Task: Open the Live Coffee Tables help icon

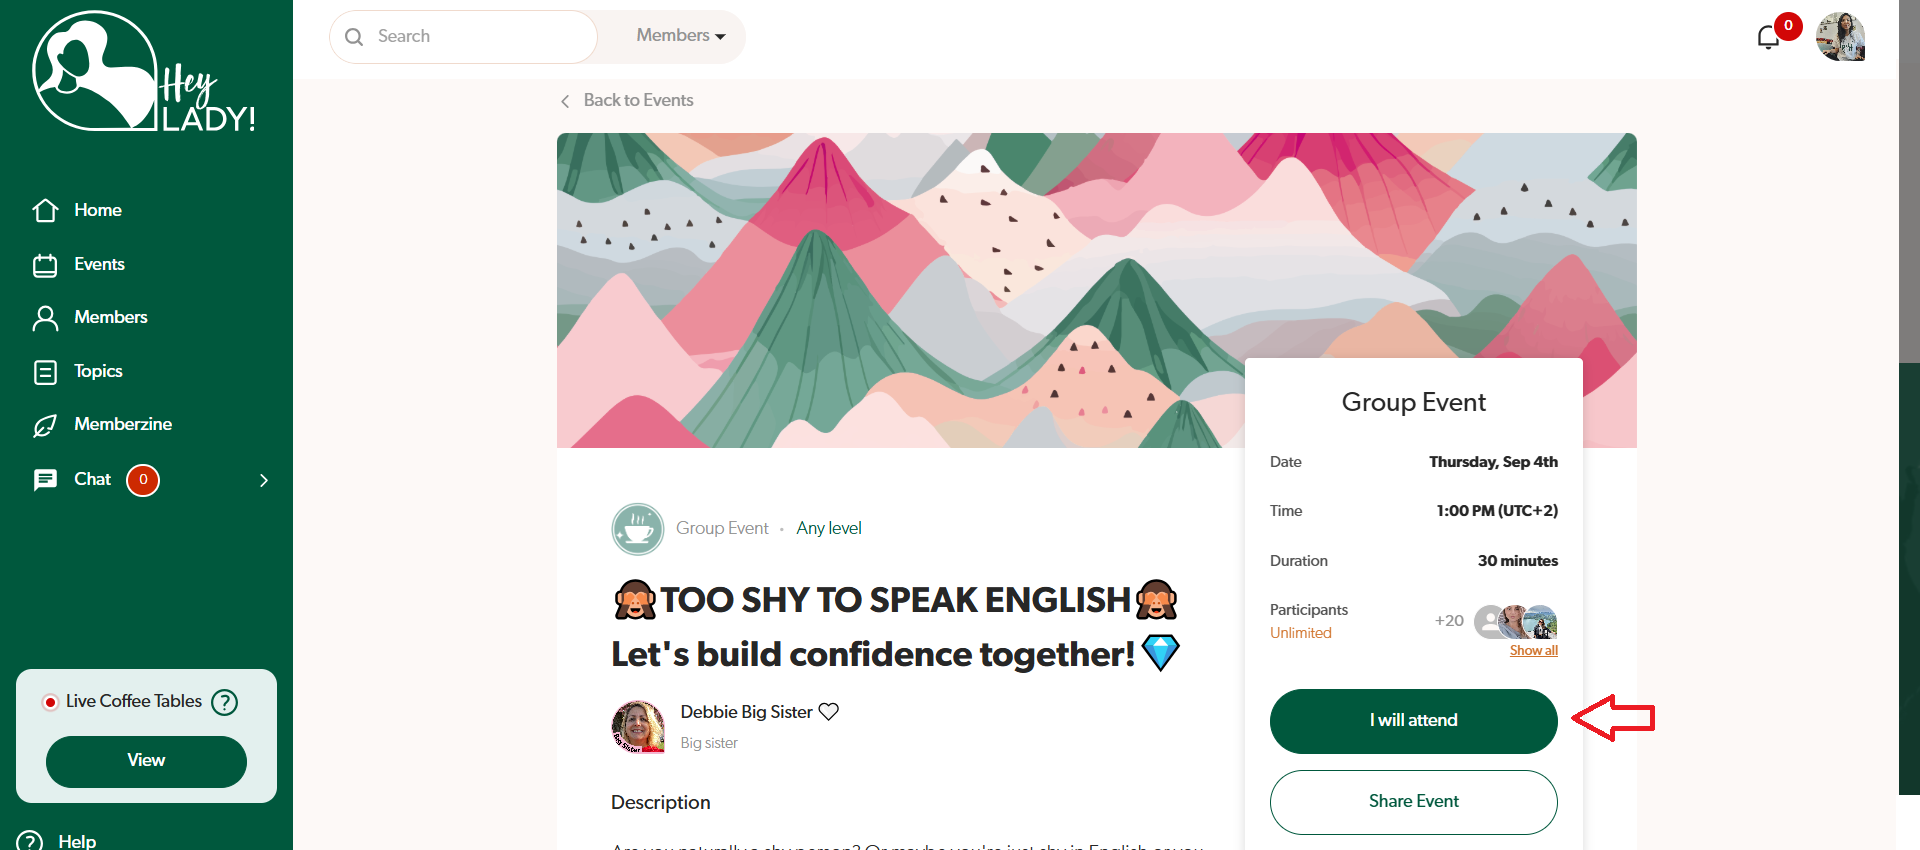Action: [x=225, y=702]
